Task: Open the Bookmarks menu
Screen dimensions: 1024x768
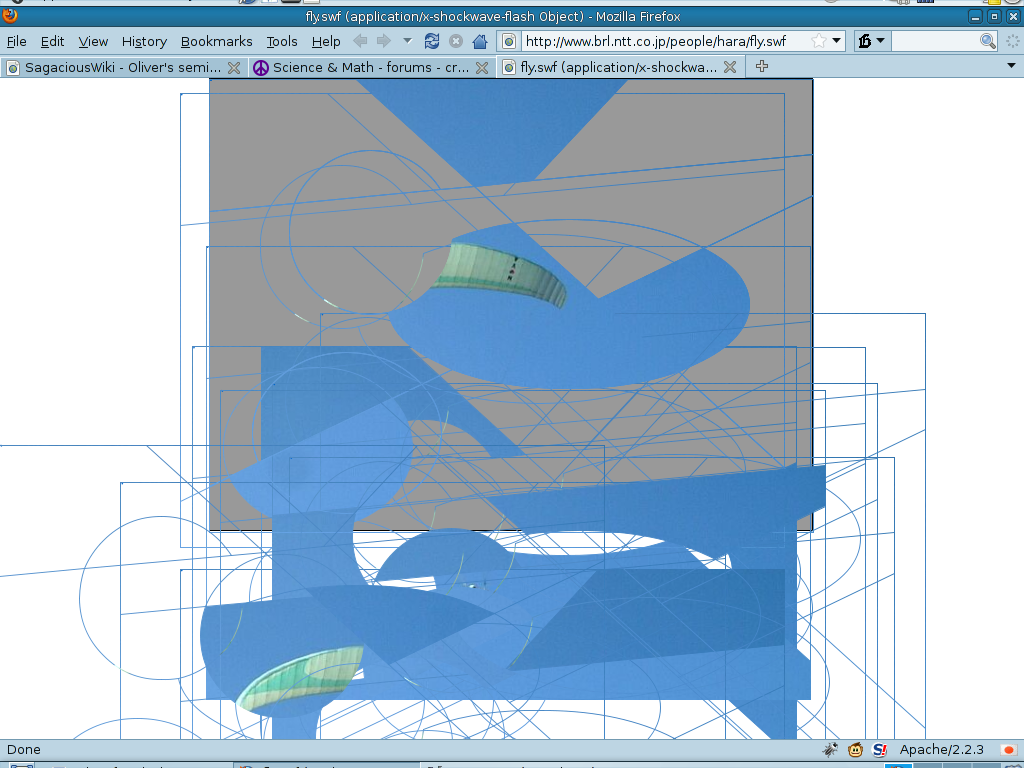Action: click(216, 41)
